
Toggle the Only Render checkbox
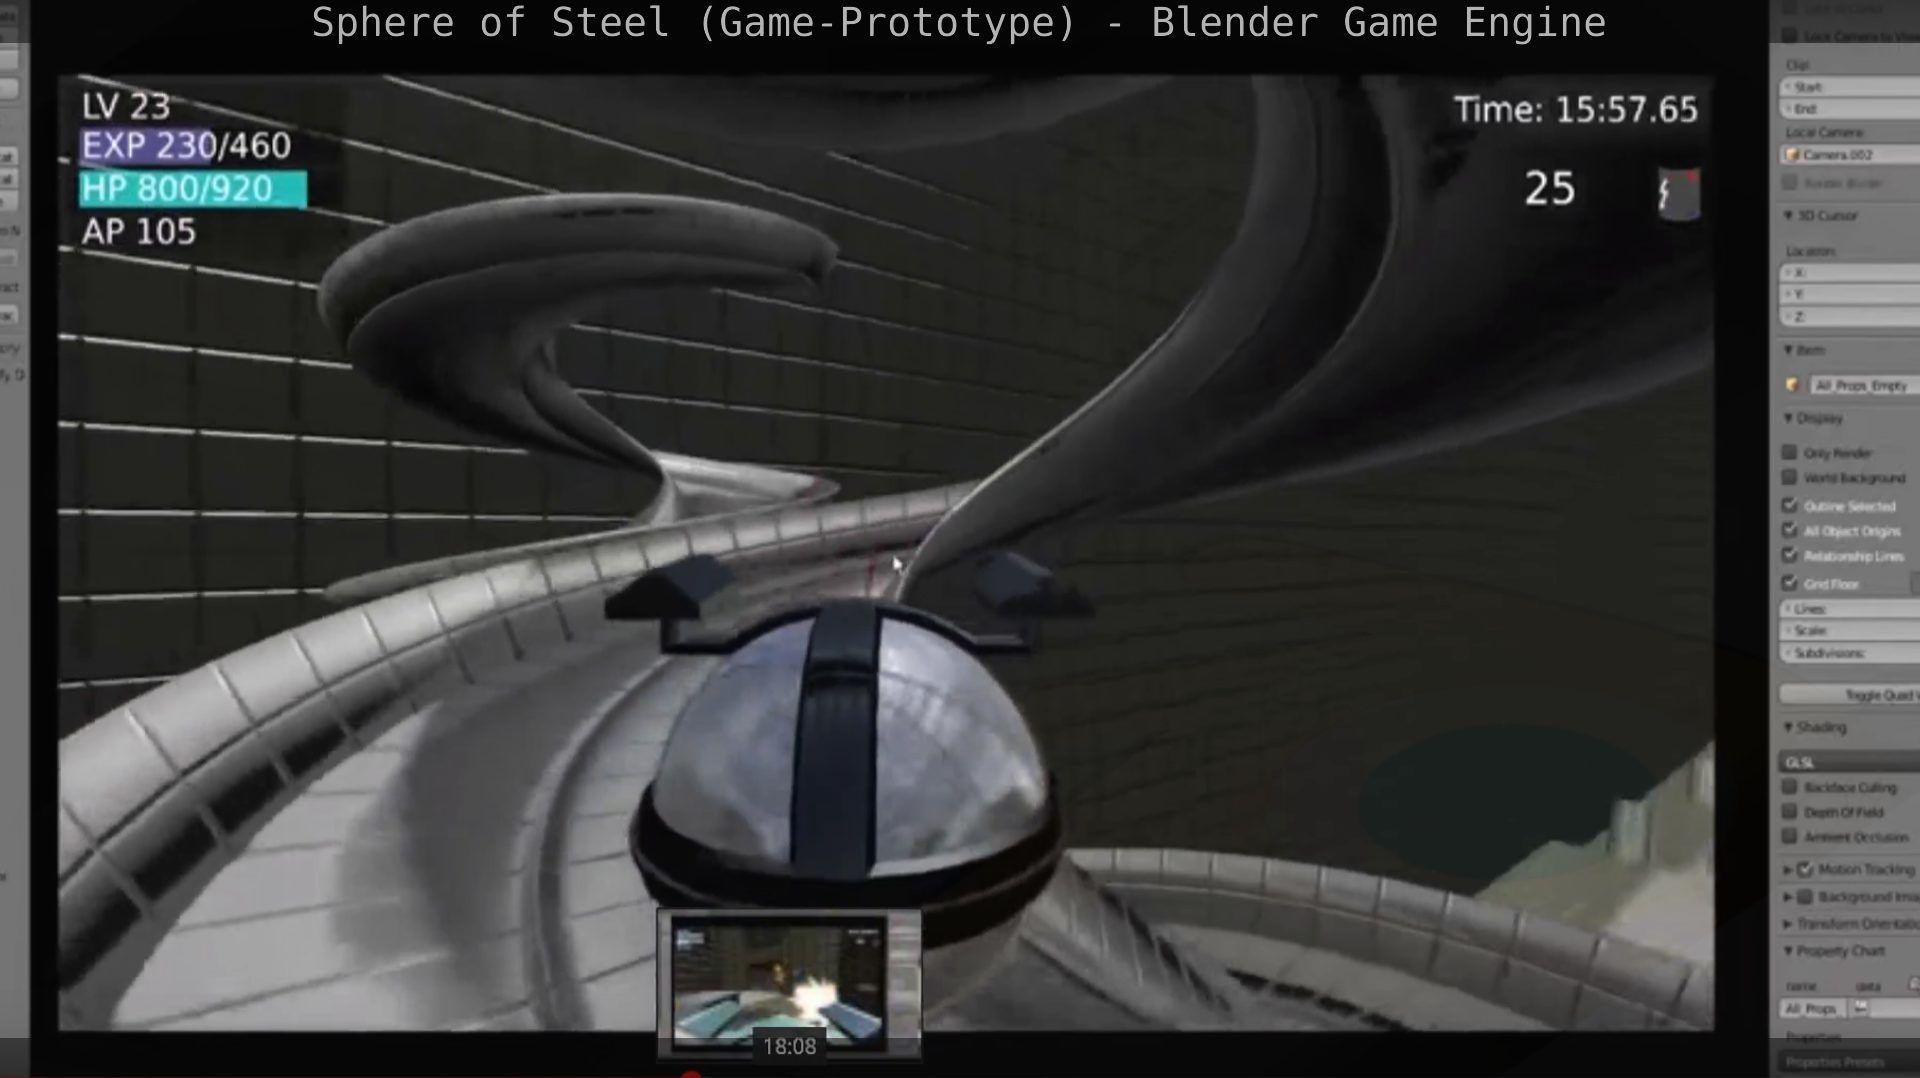[1790, 452]
